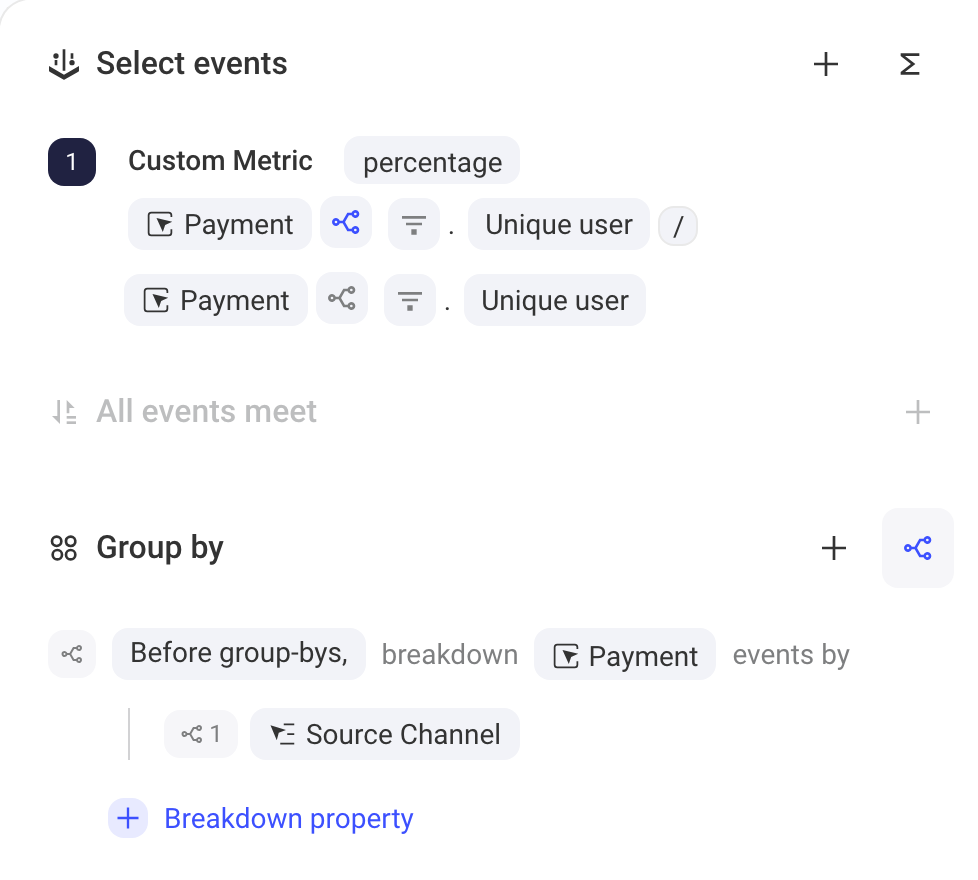Click the plus icon next to All events meet
Screen dimensions: 978x880
917,412
